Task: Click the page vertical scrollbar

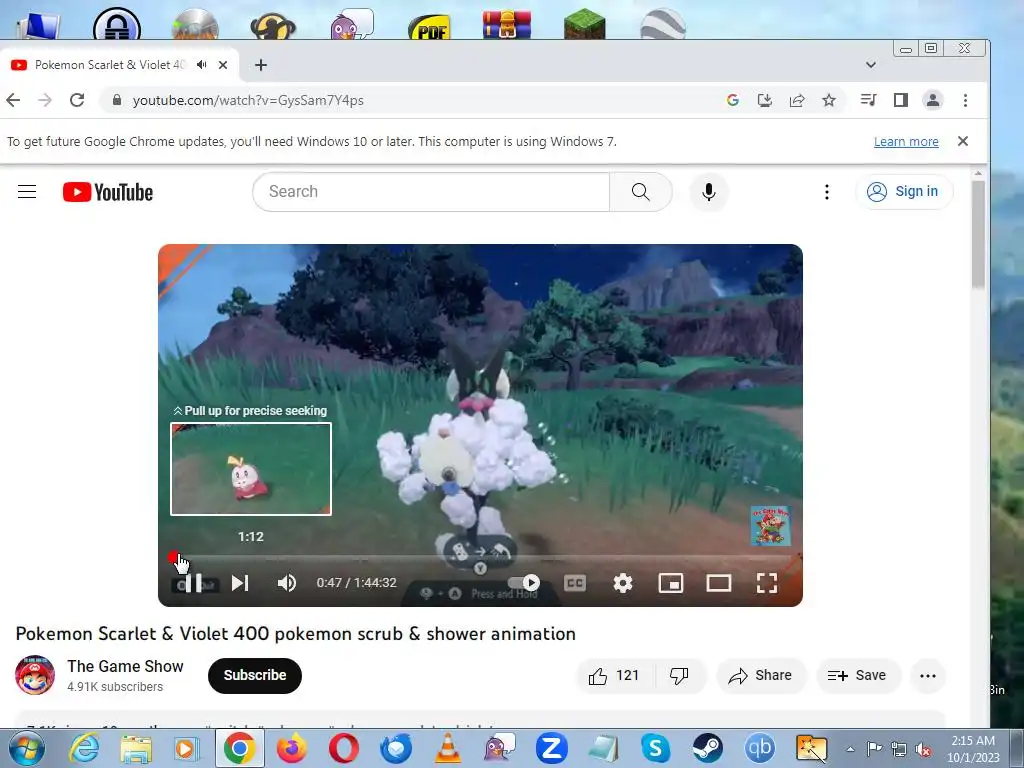Action: tap(978, 235)
